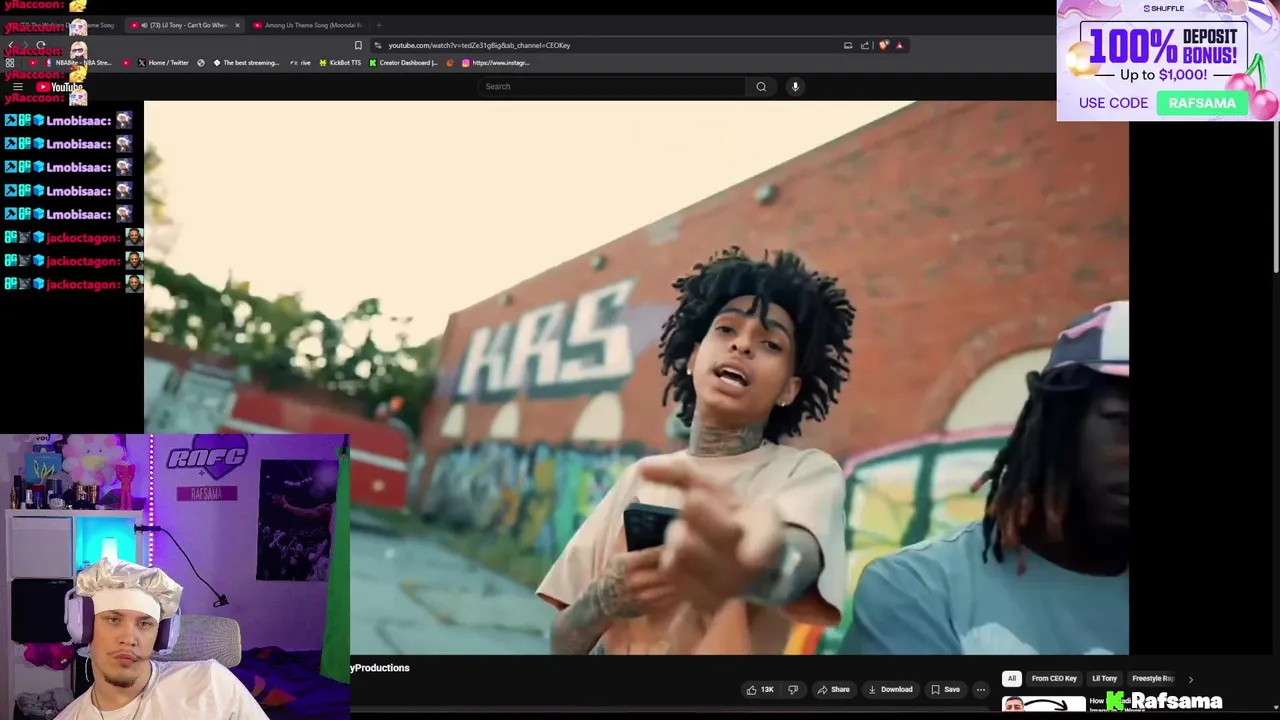This screenshot has width=1280, height=720.
Task: Click the tab audio speaker icon
Action: click(144, 25)
